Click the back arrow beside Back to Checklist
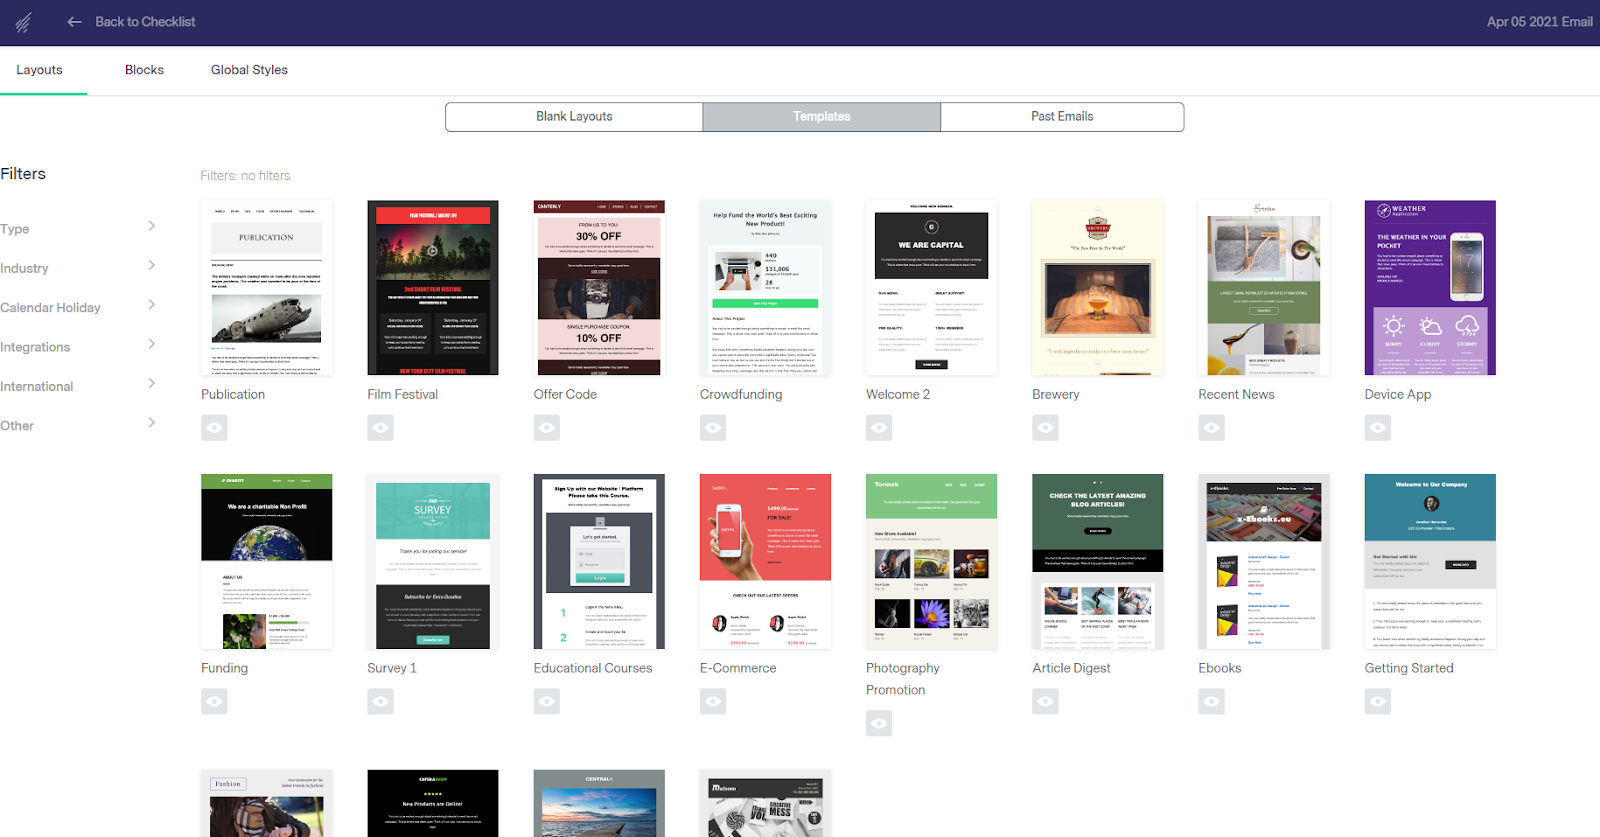The height and width of the screenshot is (837, 1600). [74, 22]
